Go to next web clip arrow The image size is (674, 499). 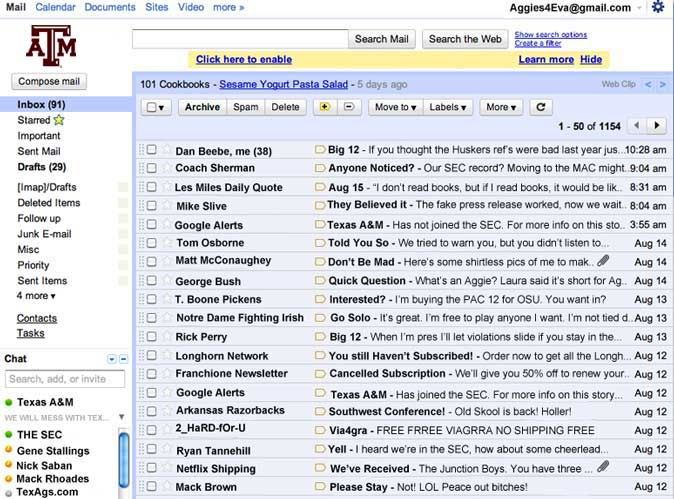click(662, 84)
